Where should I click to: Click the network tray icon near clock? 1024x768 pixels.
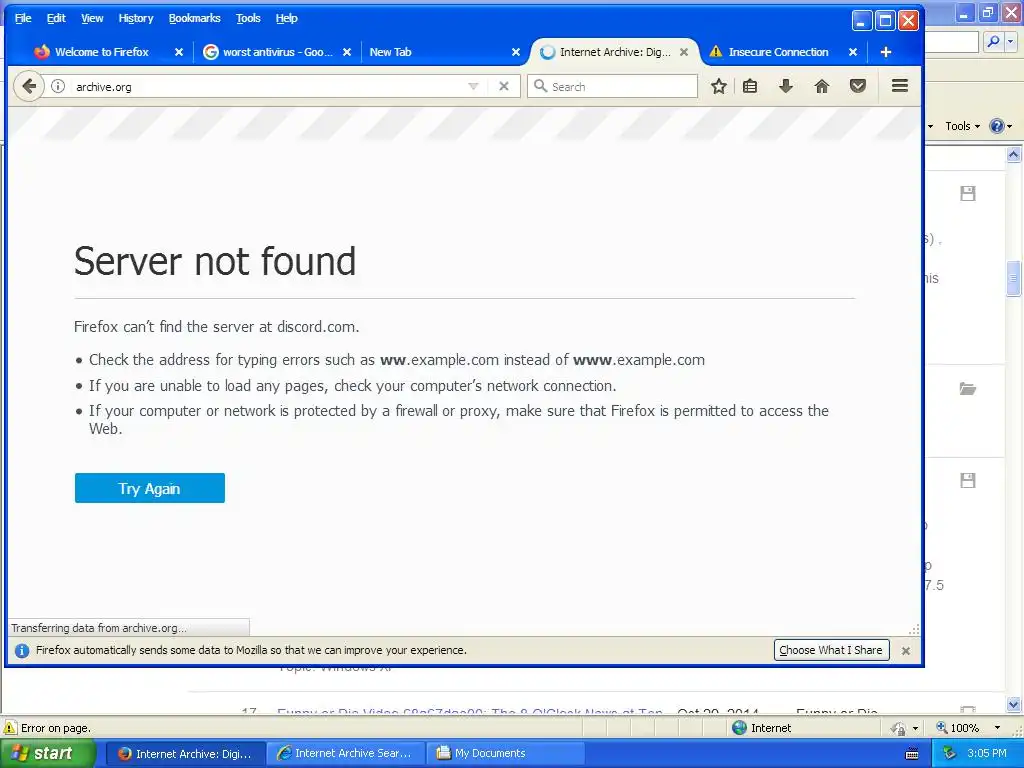click(950, 754)
